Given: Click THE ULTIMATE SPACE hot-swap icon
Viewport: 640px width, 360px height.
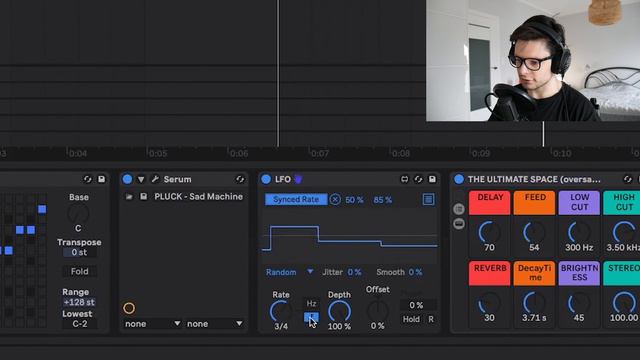Looking at the screenshot, I should point(627,179).
